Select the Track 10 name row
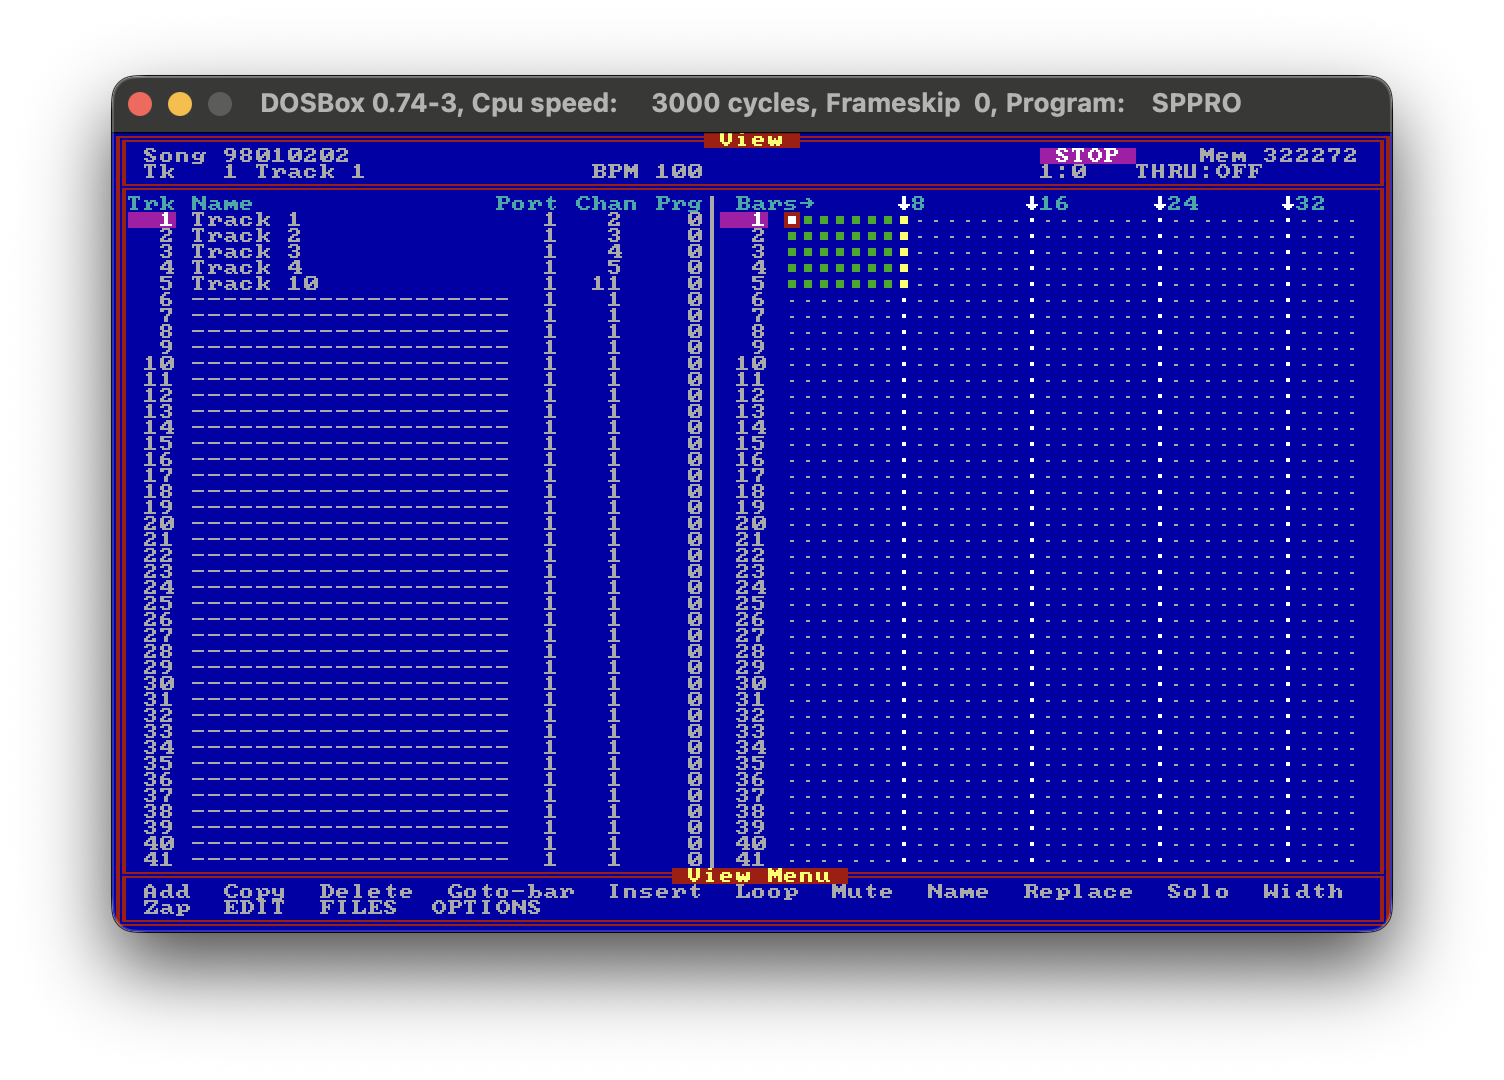The width and height of the screenshot is (1504, 1080). click(254, 283)
